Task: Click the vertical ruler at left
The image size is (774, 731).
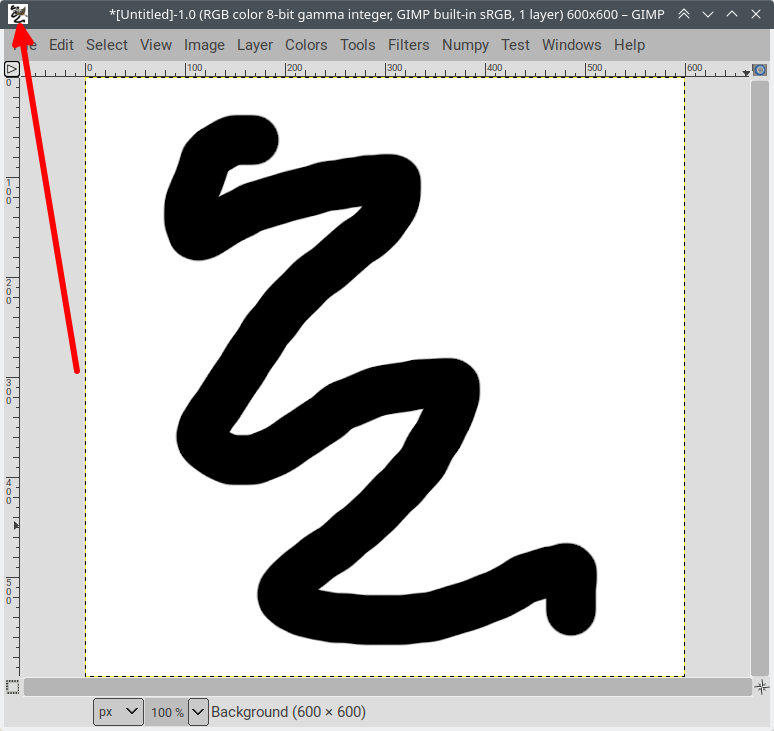Action: pos(12,378)
